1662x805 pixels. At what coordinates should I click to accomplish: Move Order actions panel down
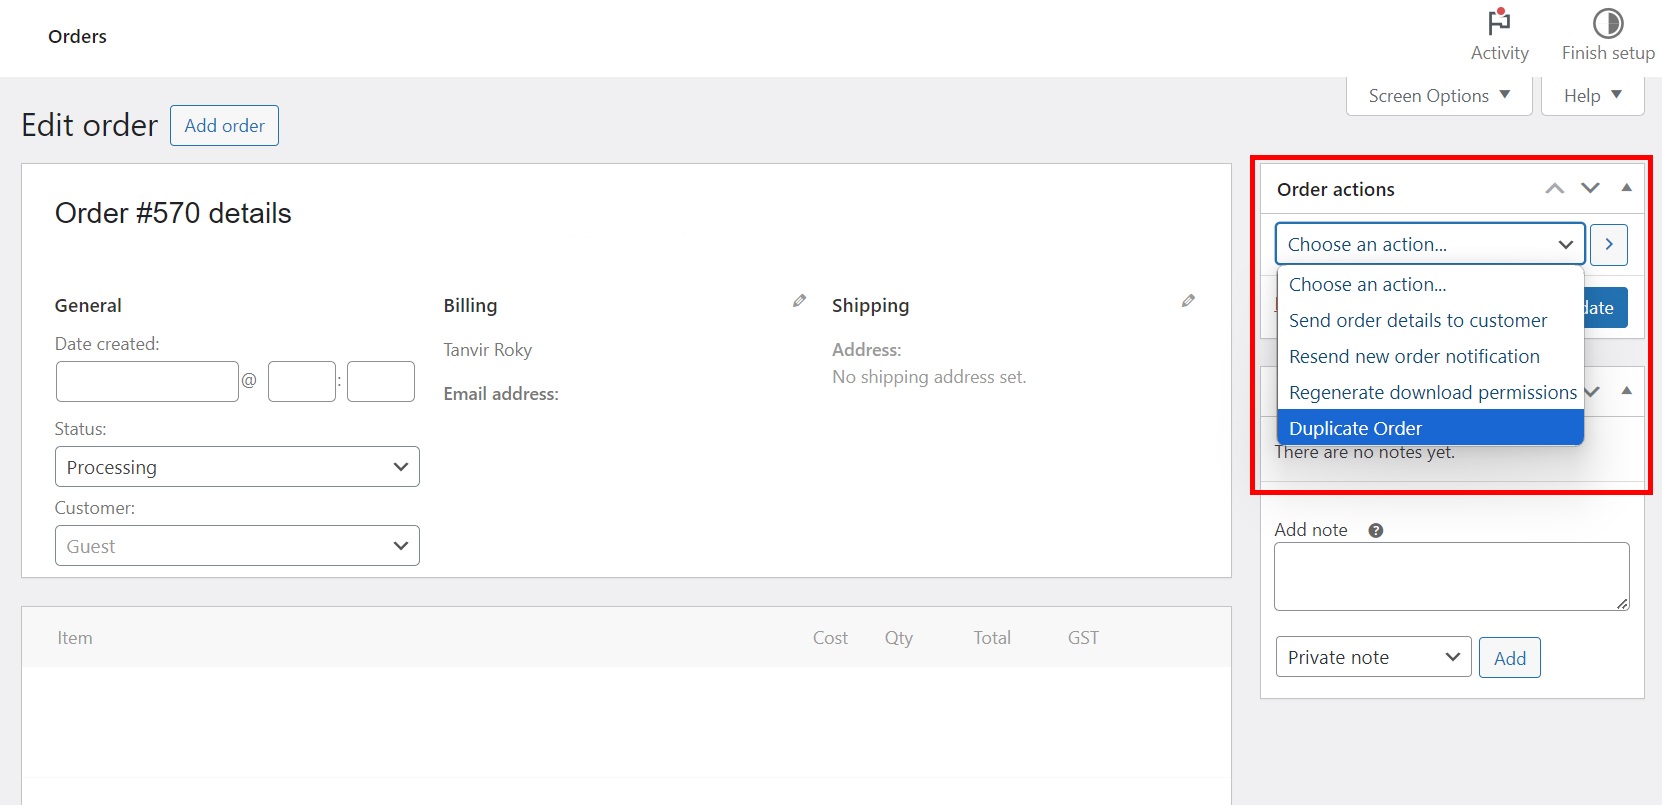point(1590,189)
